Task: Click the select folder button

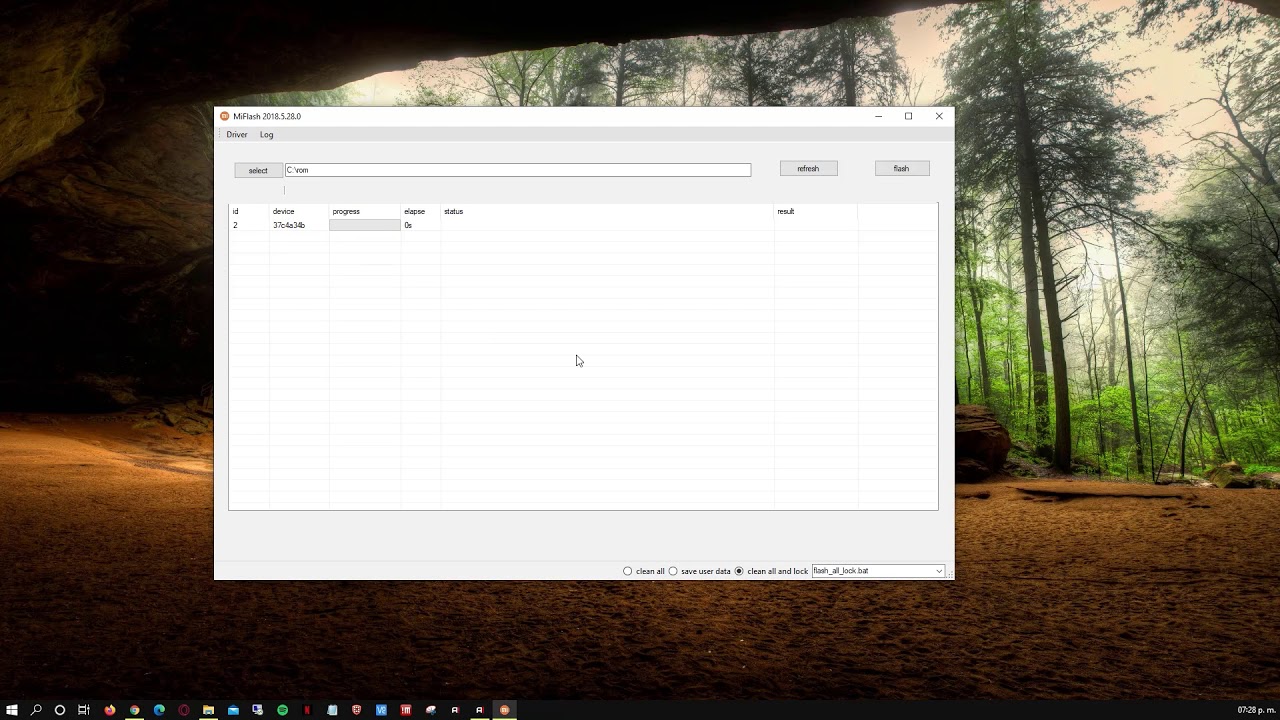Action: pyautogui.click(x=258, y=171)
